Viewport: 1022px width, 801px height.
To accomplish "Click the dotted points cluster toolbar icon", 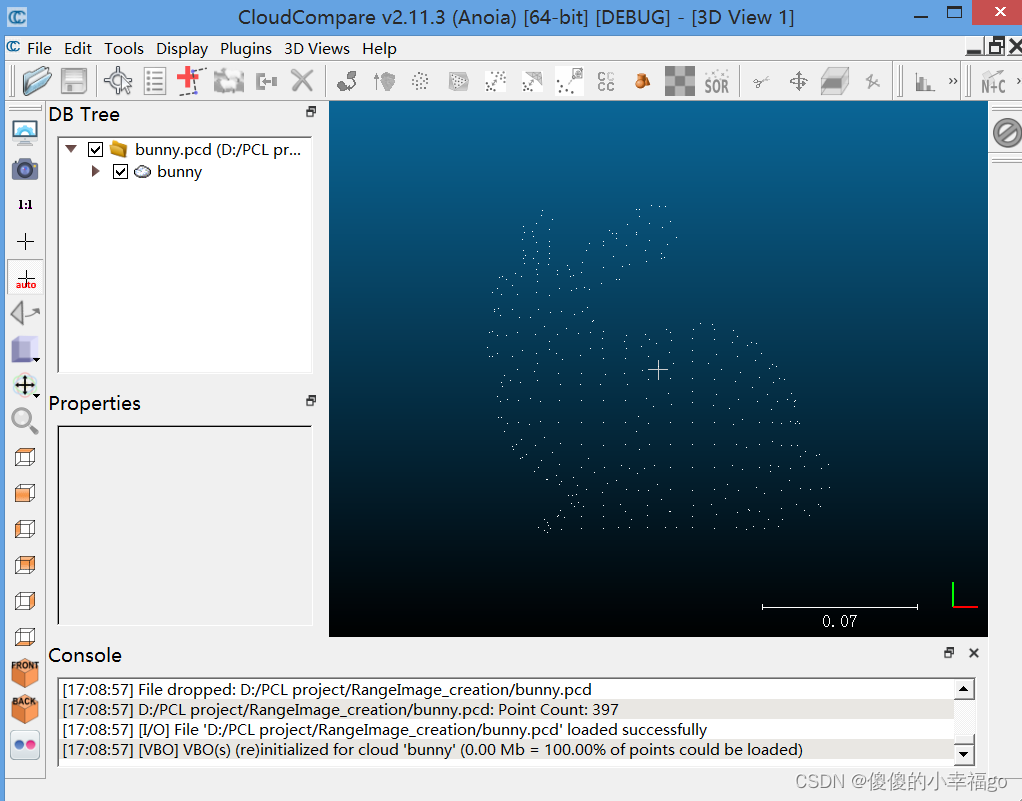I will [x=420, y=81].
